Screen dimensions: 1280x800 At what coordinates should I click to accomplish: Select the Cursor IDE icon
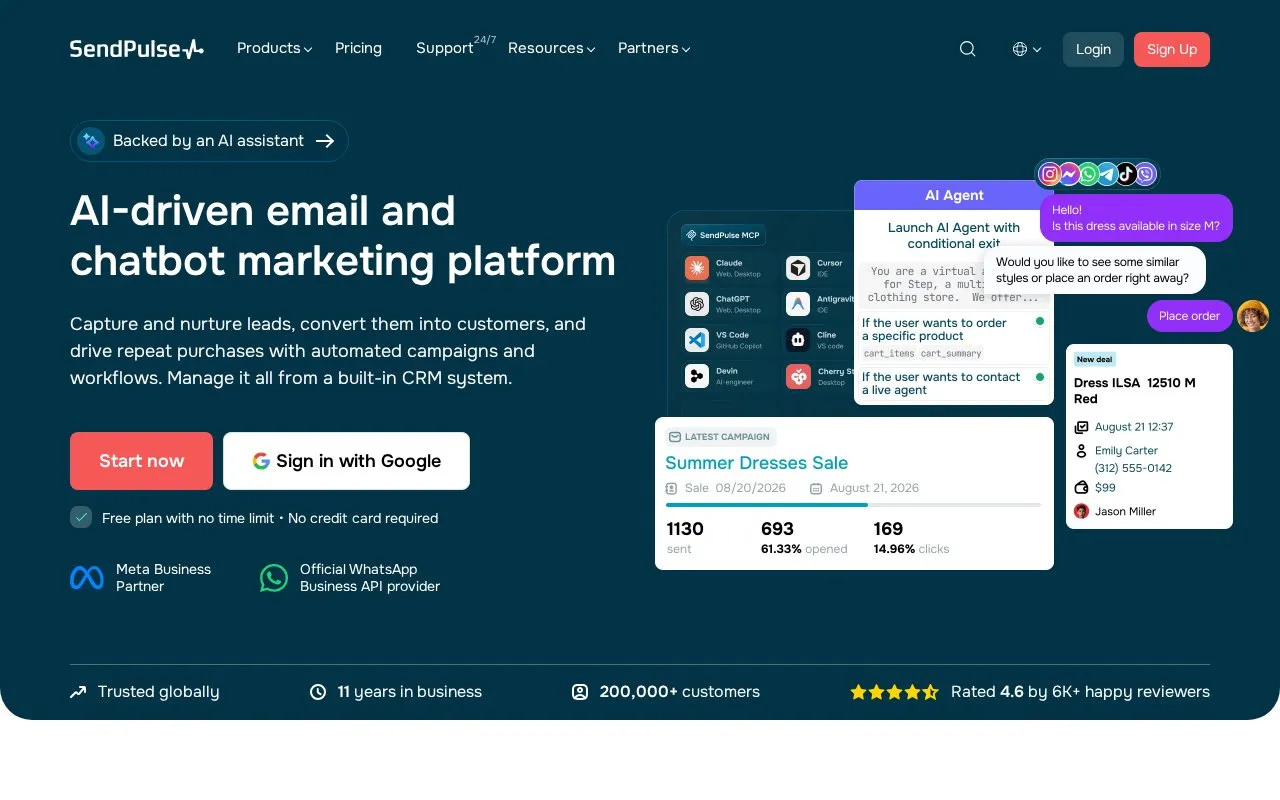click(x=798, y=268)
